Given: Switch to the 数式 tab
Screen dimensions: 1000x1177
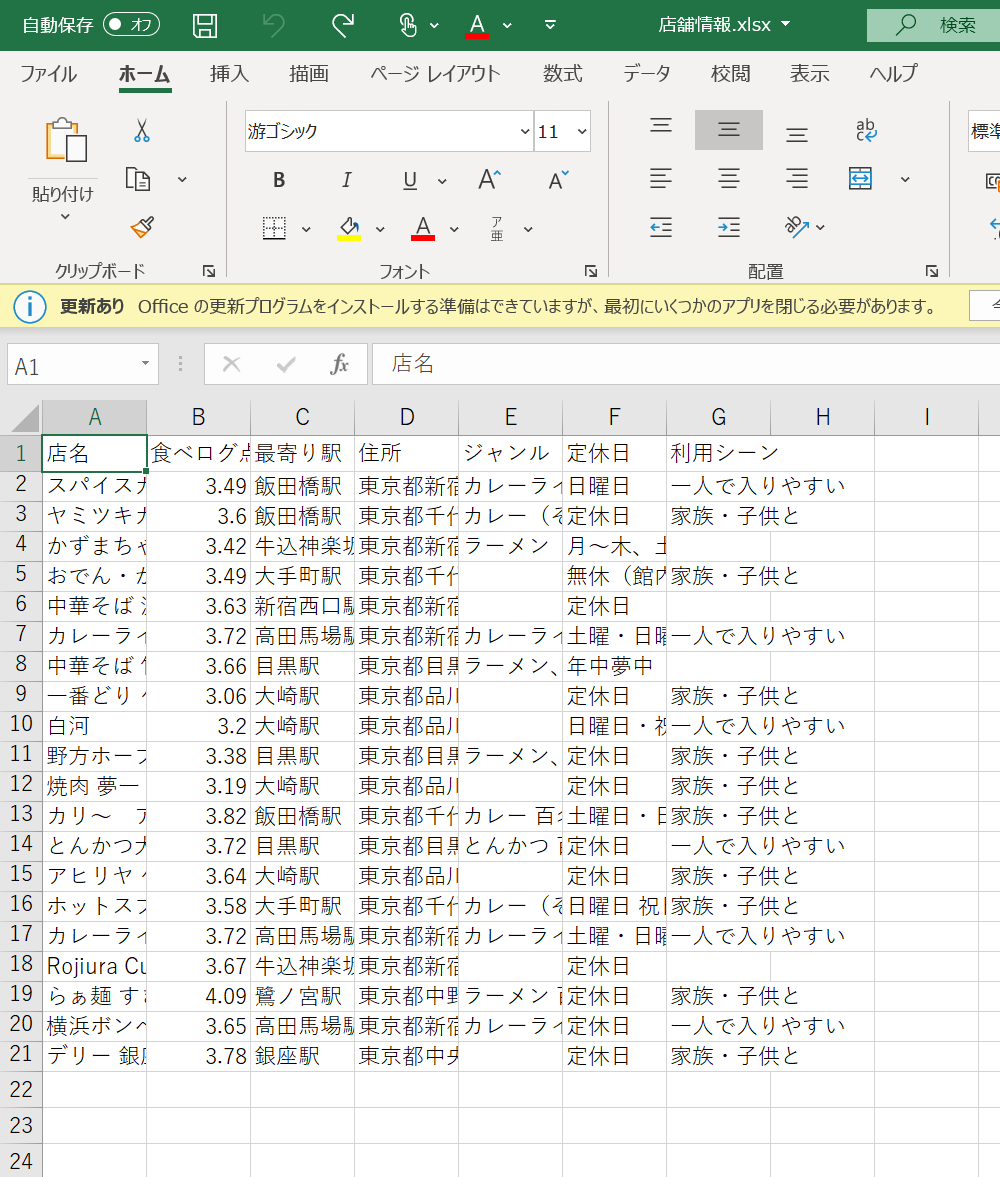Looking at the screenshot, I should [563, 74].
